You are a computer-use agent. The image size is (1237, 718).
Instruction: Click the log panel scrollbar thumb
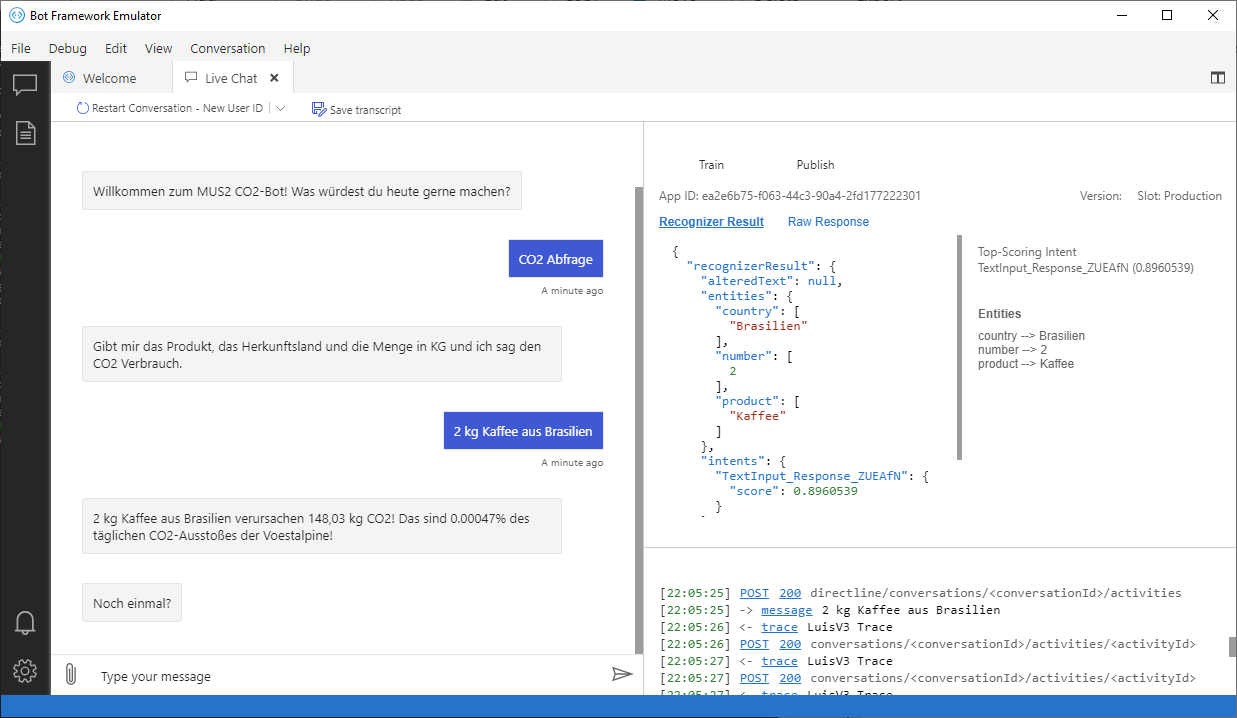tap(1232, 647)
